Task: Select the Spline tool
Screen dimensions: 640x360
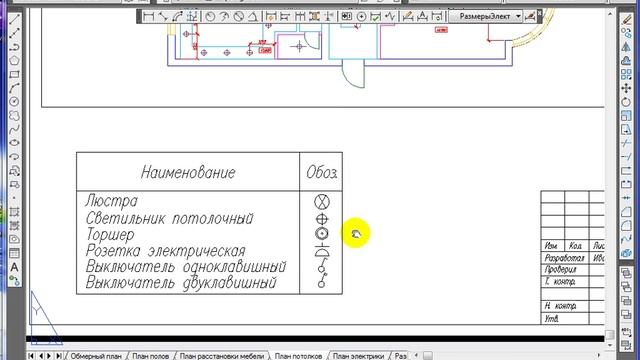Action: [x=14, y=129]
